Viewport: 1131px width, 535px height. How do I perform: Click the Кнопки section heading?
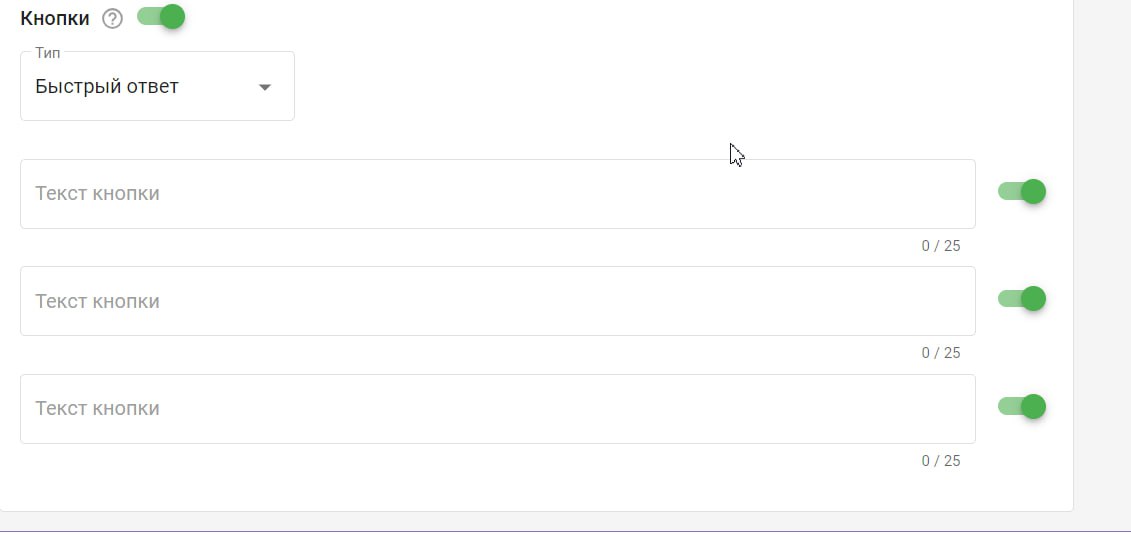[x=55, y=19]
